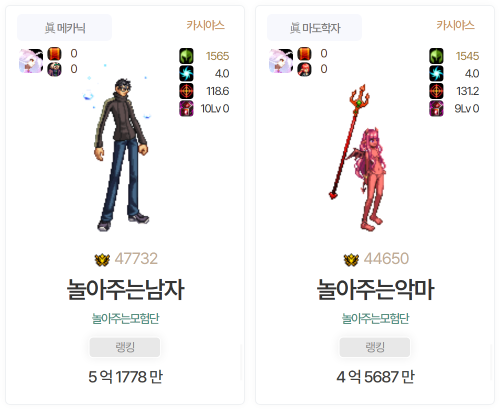
Task: Click the green helmet icon beside 1565
Action: click(x=186, y=56)
